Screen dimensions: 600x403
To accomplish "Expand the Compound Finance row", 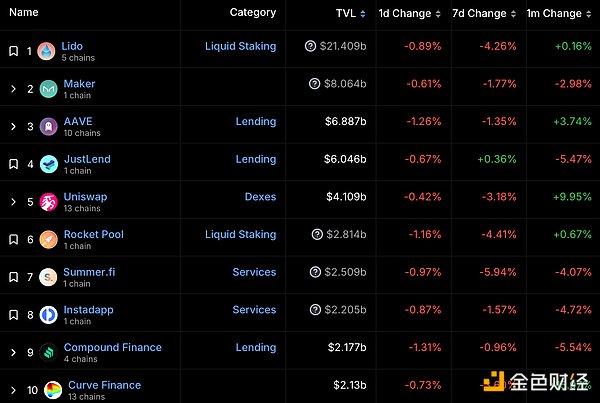I will (13, 353).
